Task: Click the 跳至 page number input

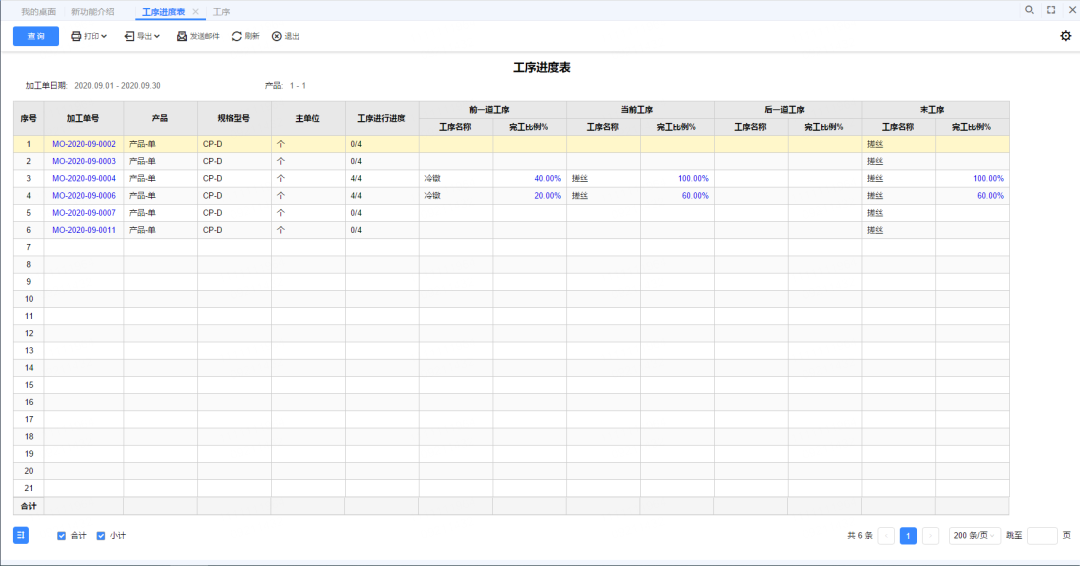Action: [x=1042, y=536]
